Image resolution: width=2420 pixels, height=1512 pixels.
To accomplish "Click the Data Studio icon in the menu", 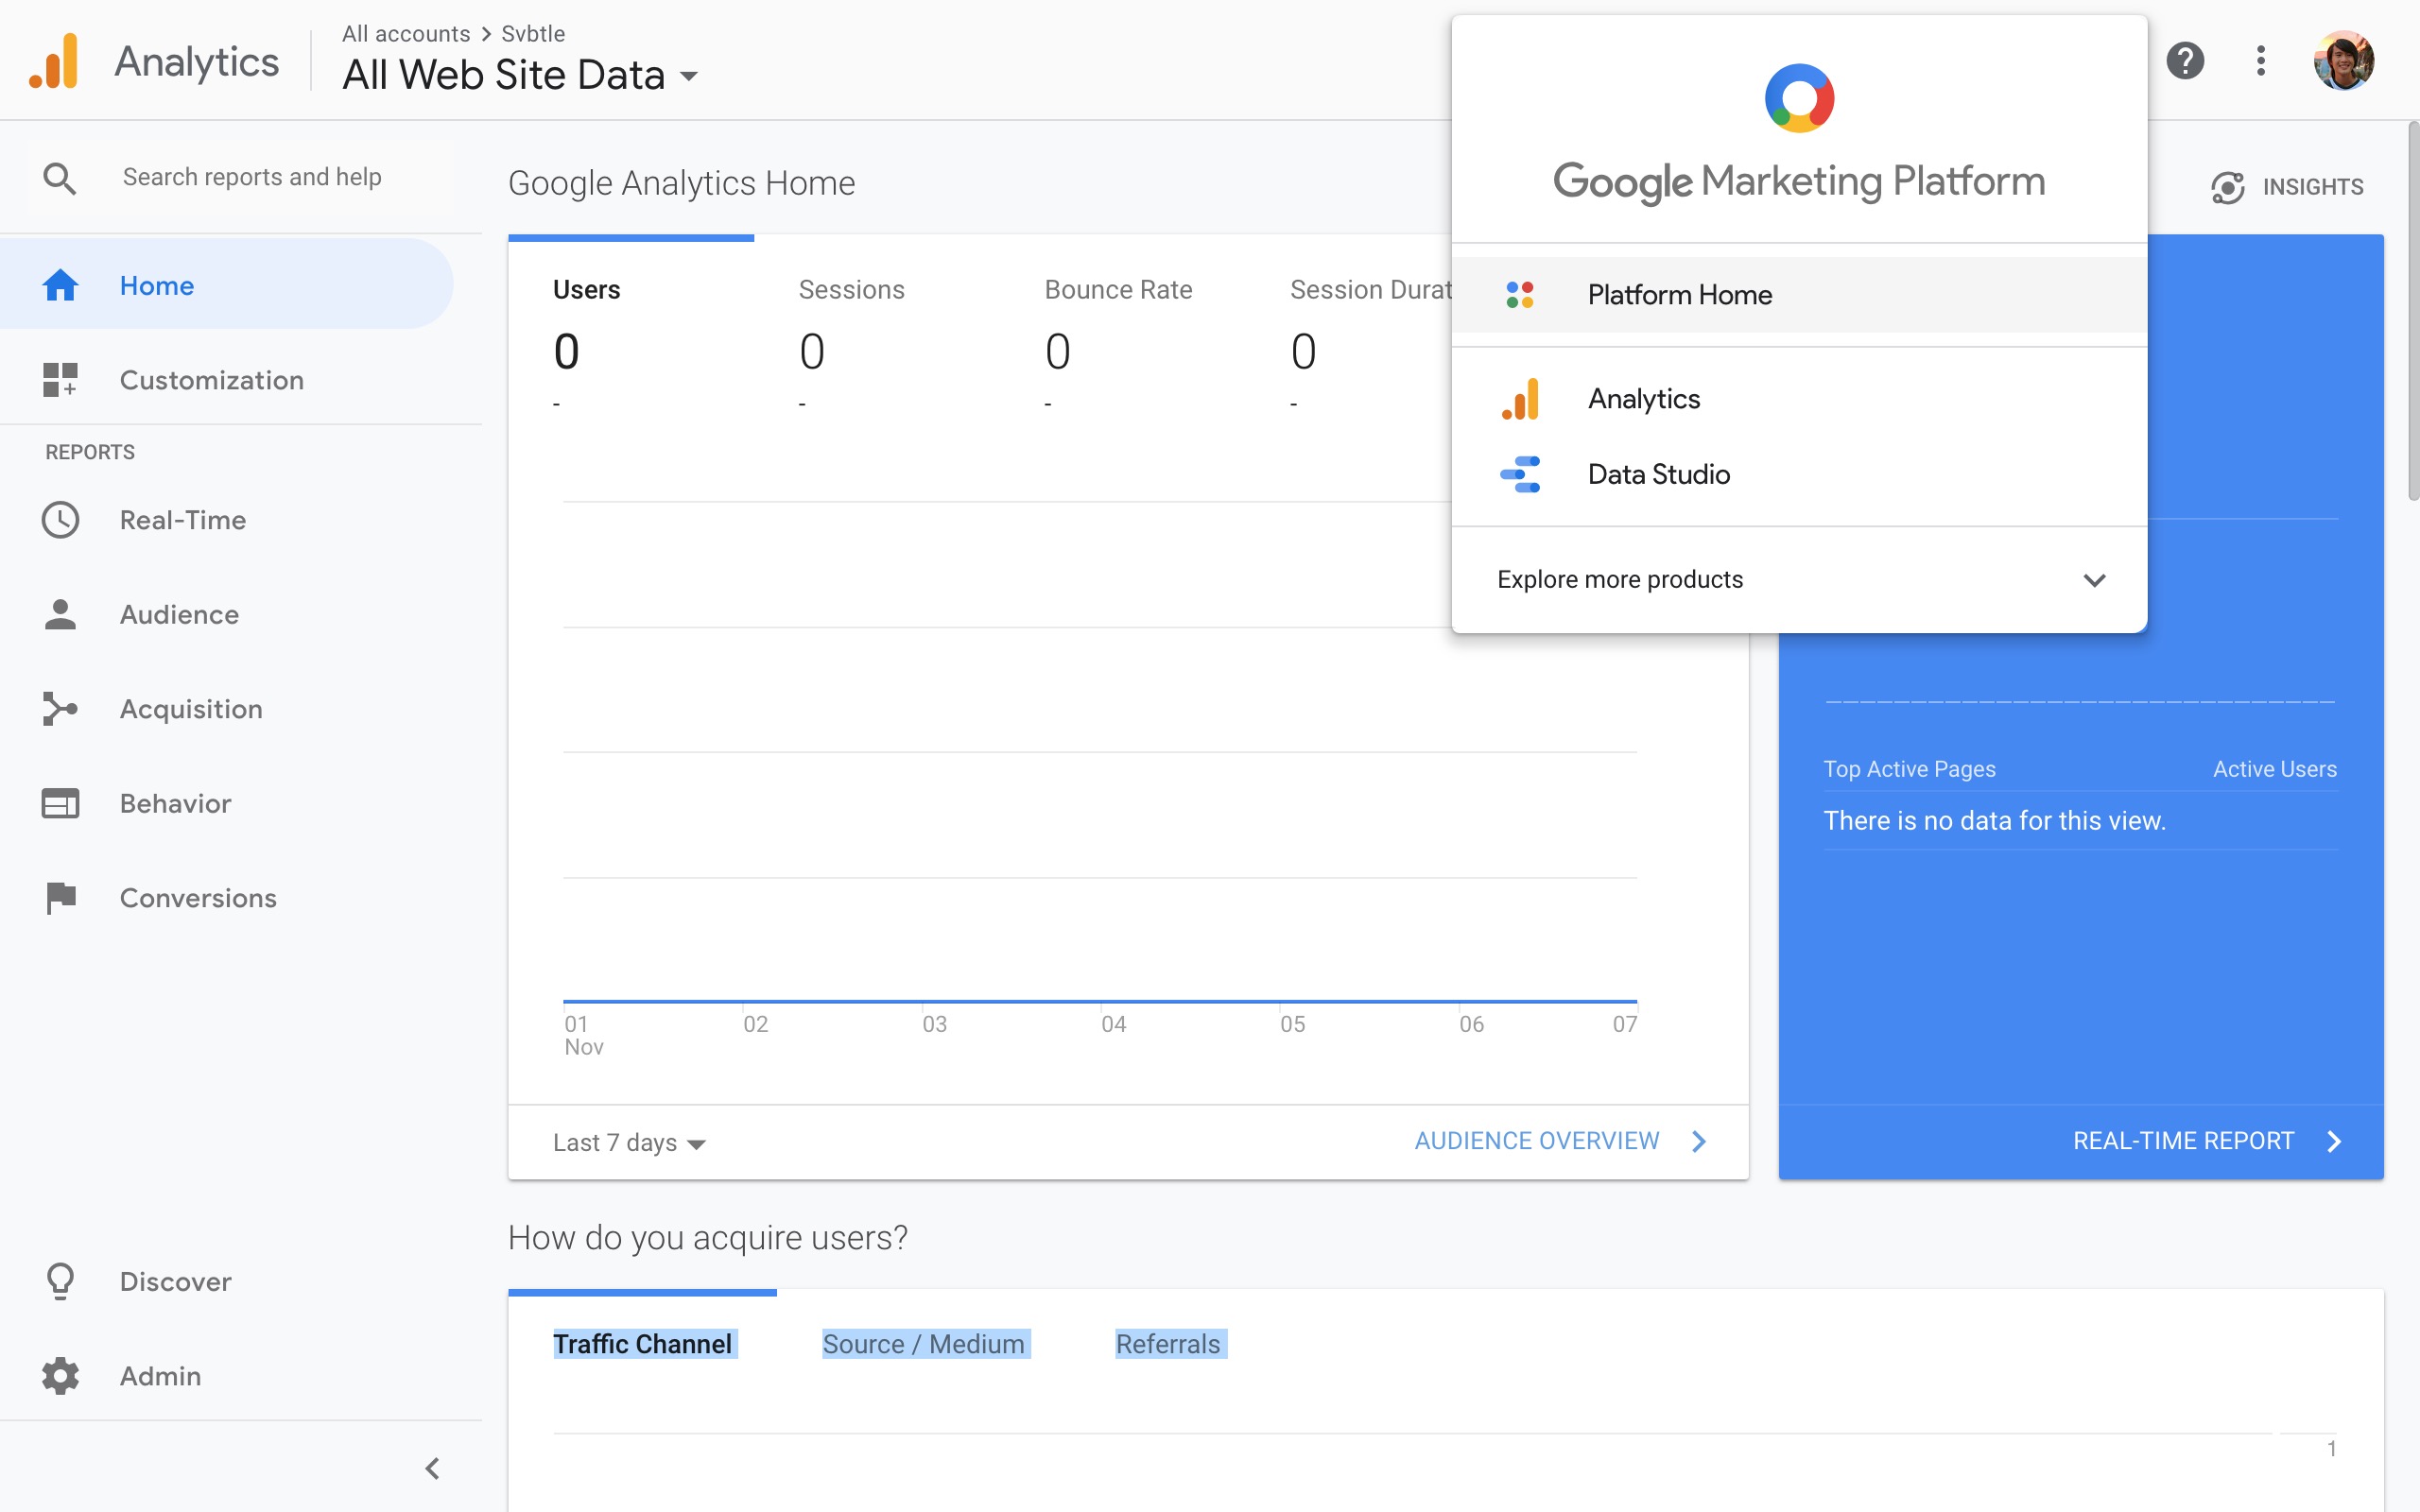I will click(x=1521, y=473).
